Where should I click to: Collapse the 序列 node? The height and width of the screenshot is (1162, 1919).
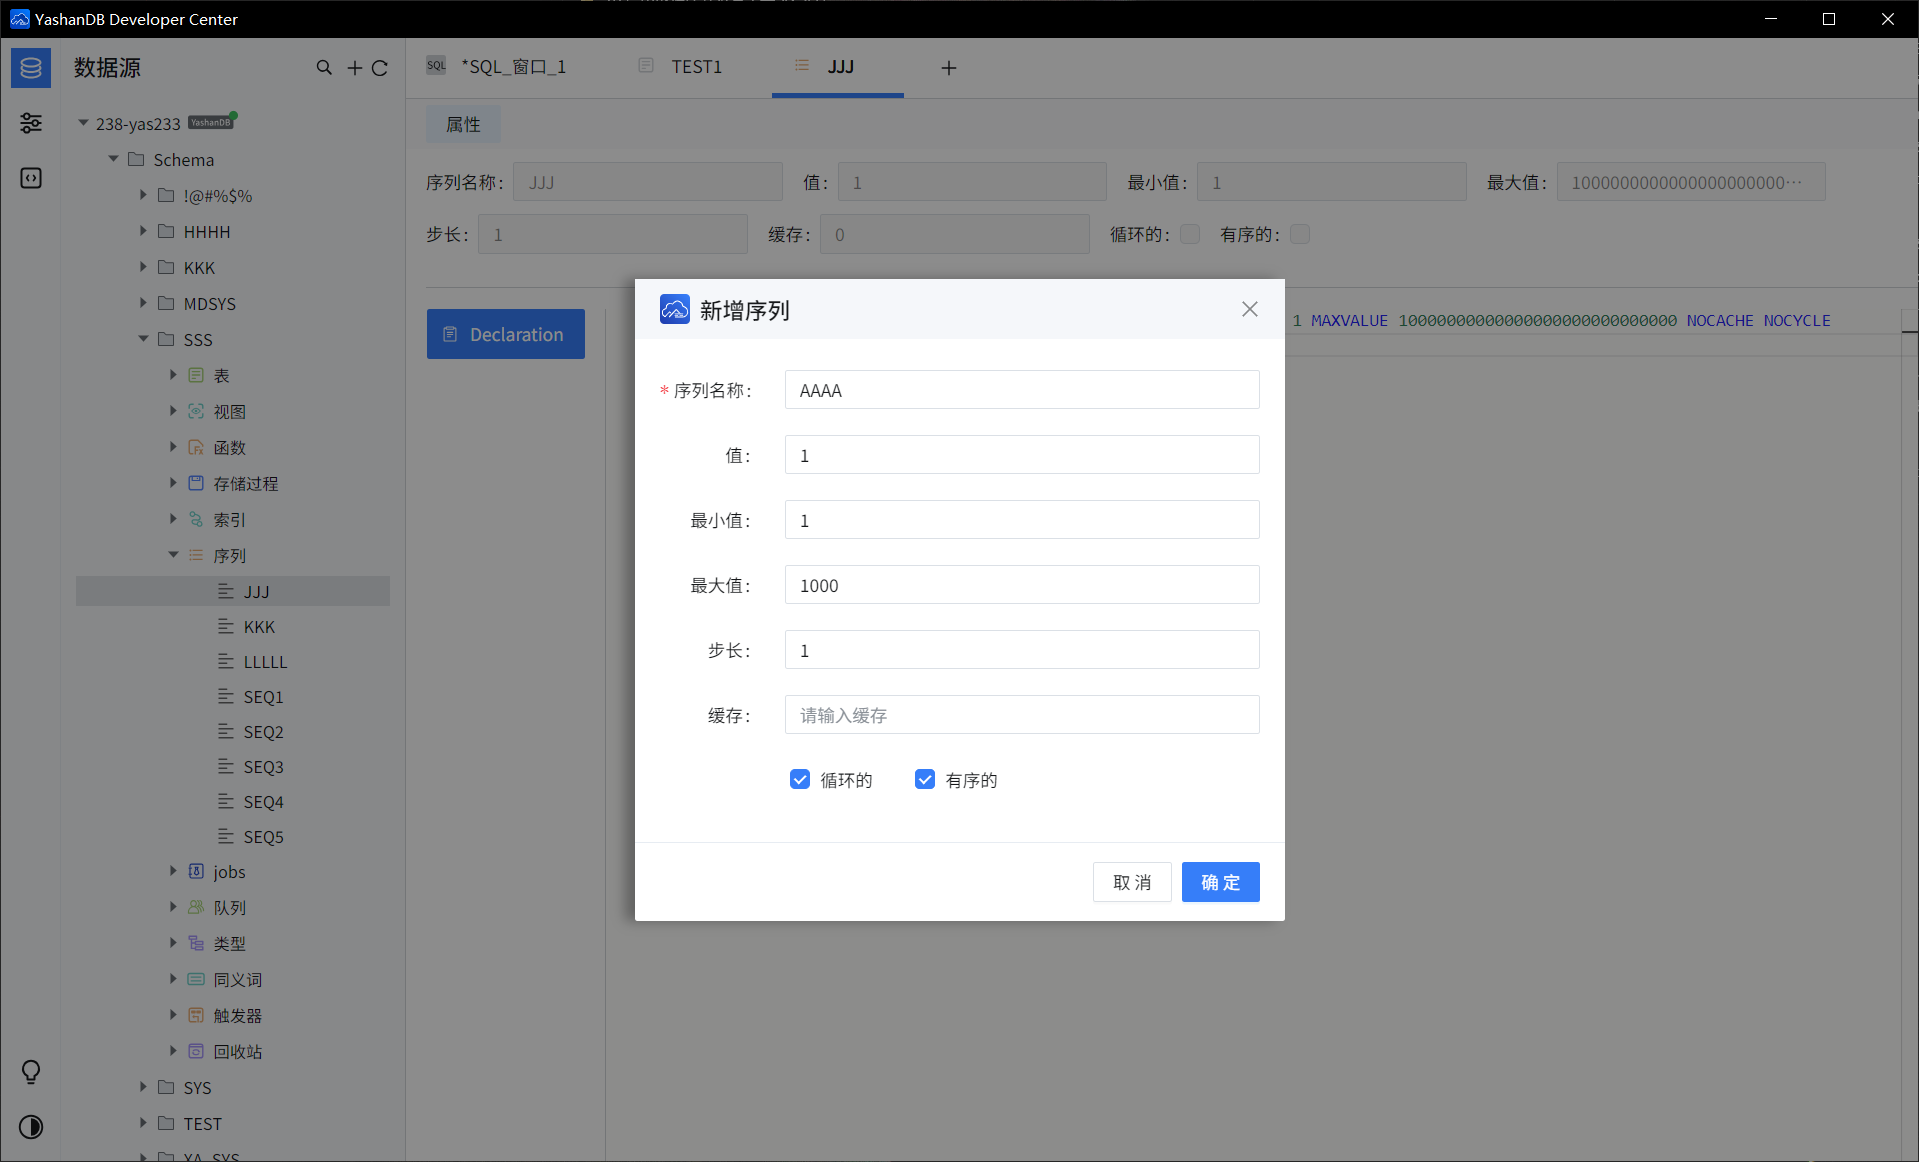[173, 555]
